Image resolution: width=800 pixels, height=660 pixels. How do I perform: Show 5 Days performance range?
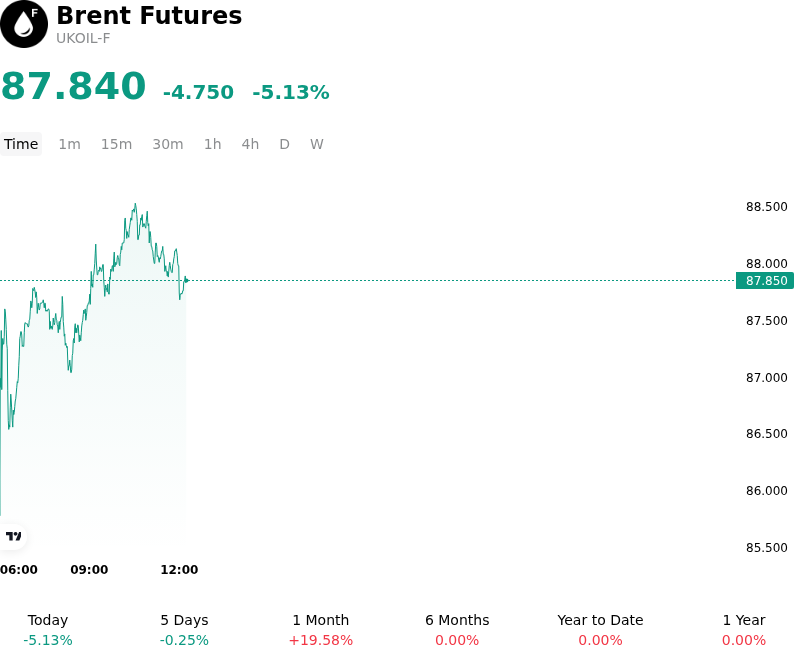pos(184,630)
